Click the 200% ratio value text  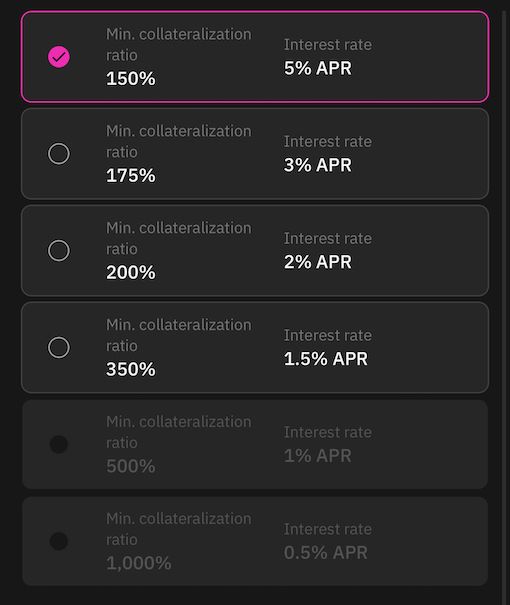point(131,272)
